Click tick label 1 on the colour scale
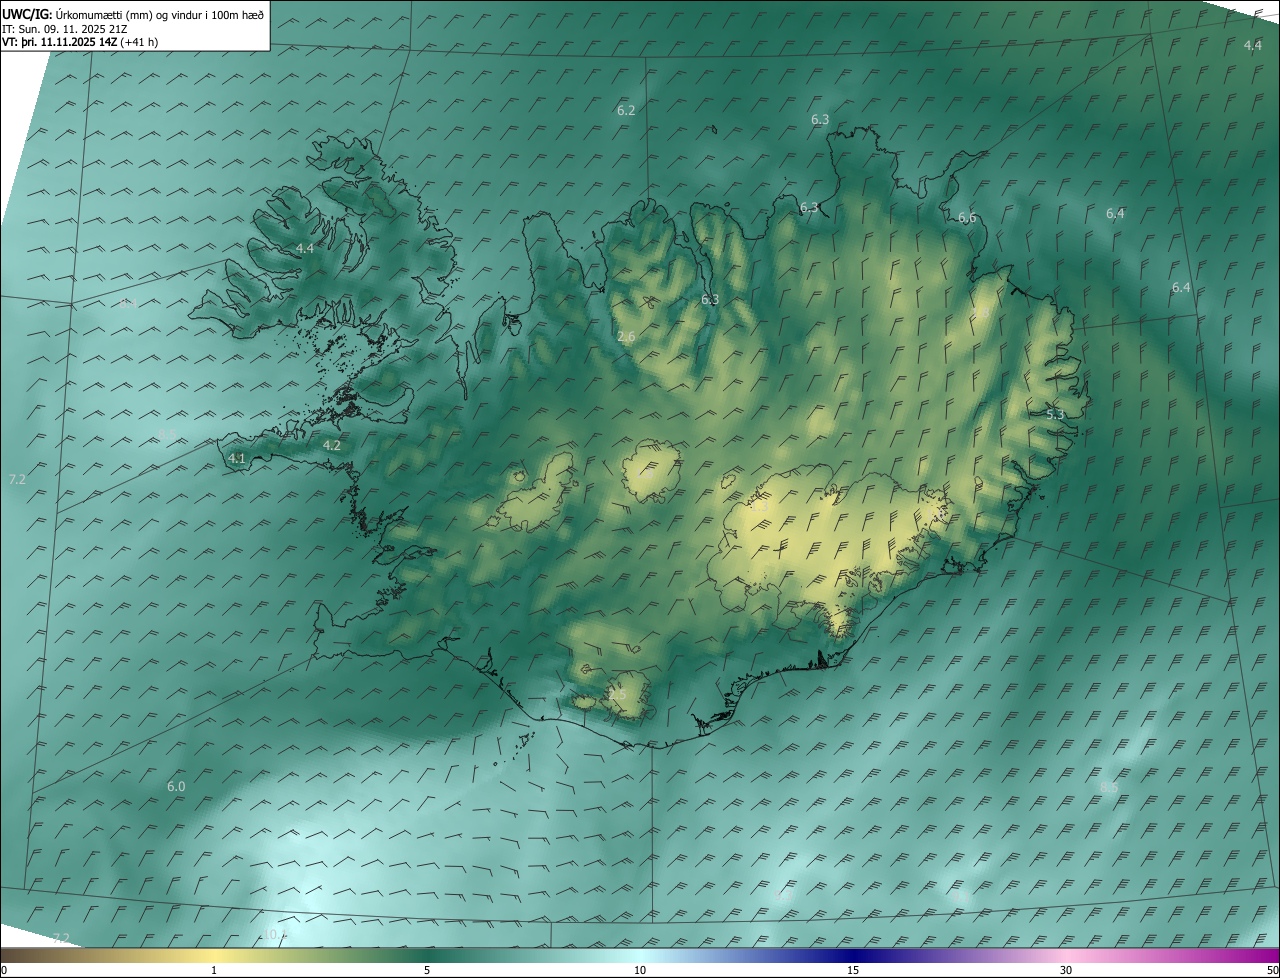The width and height of the screenshot is (1280, 978). pyautogui.click(x=214, y=970)
